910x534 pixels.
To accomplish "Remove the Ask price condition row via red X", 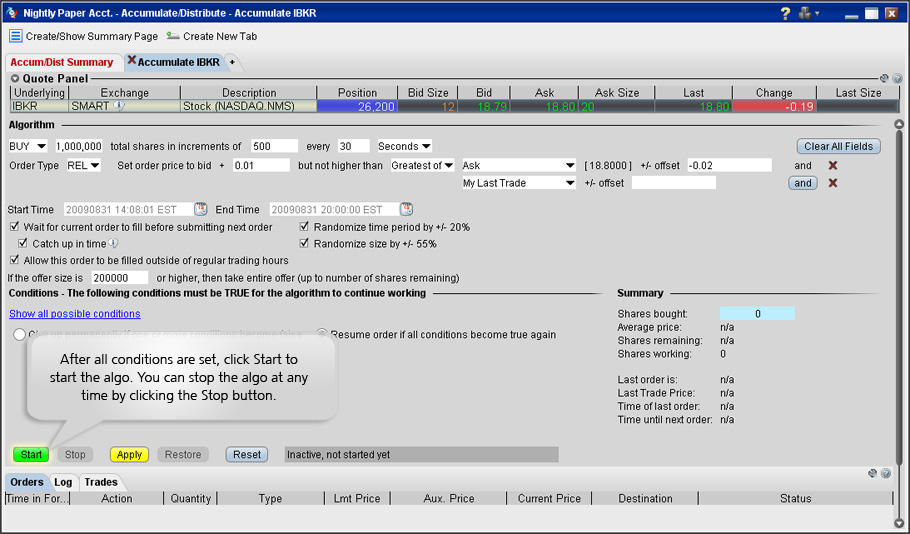I will pyautogui.click(x=832, y=165).
